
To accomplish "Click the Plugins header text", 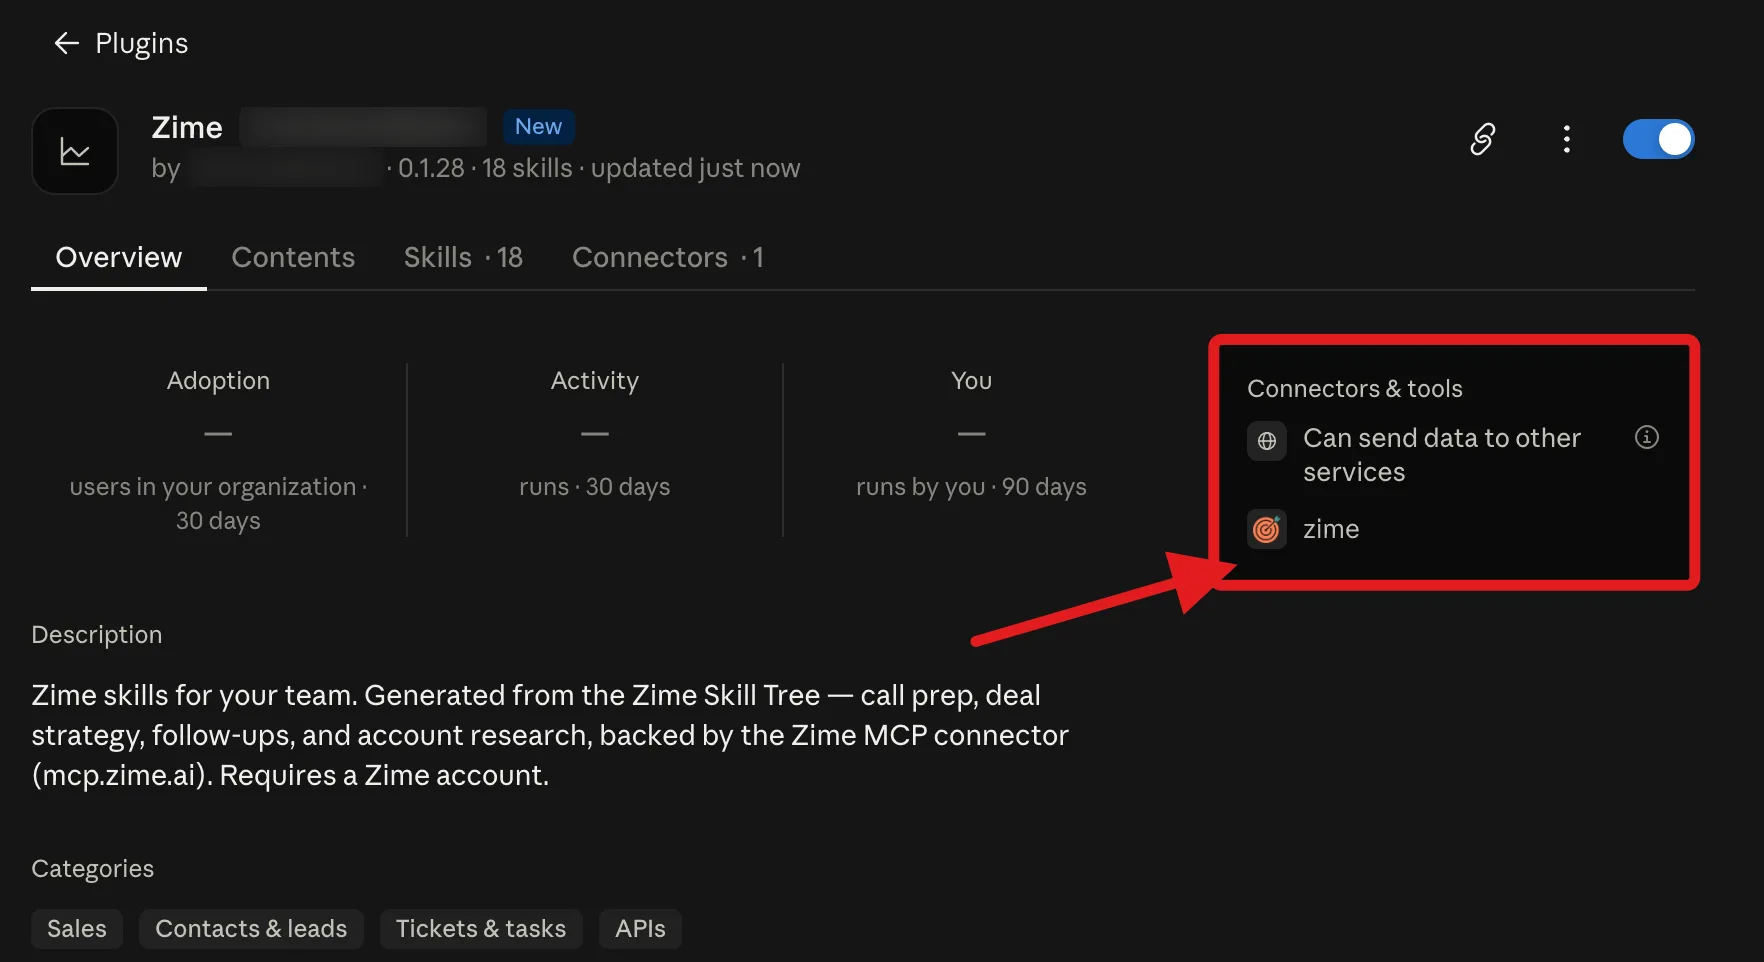I will [x=141, y=43].
